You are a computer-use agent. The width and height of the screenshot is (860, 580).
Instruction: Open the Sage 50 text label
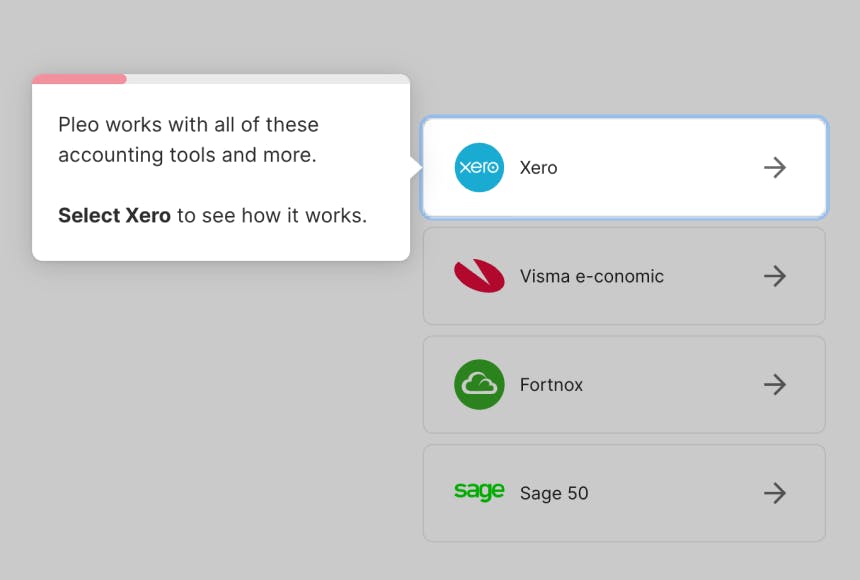click(554, 492)
